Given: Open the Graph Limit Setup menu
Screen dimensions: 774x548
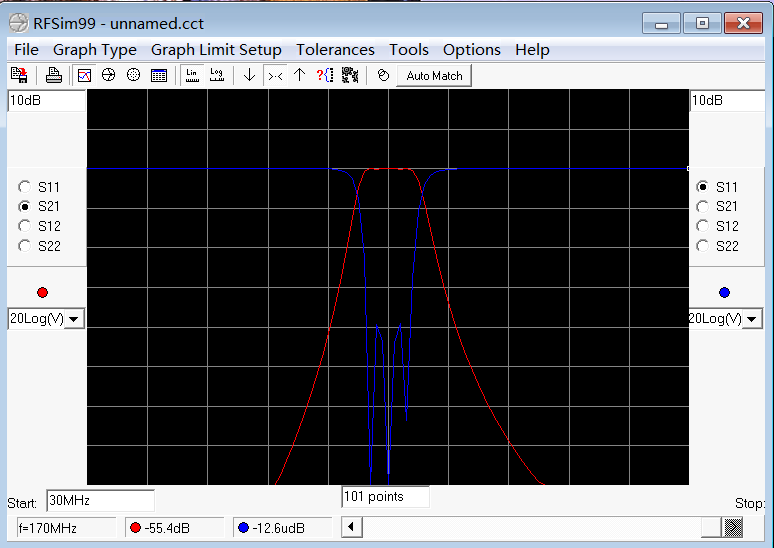Looking at the screenshot, I should point(216,49).
